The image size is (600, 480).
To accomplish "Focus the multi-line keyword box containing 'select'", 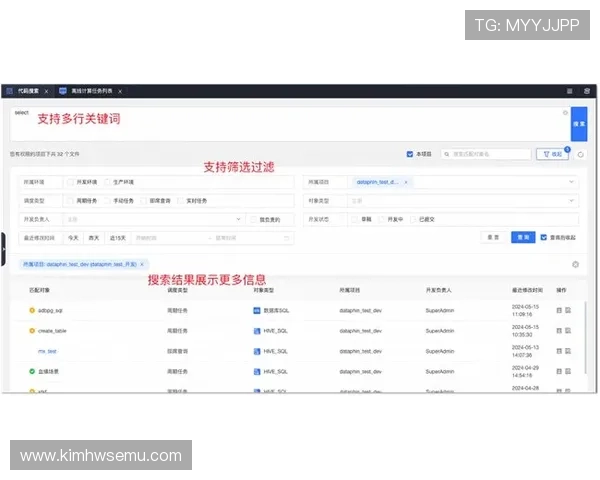I will [x=289, y=124].
